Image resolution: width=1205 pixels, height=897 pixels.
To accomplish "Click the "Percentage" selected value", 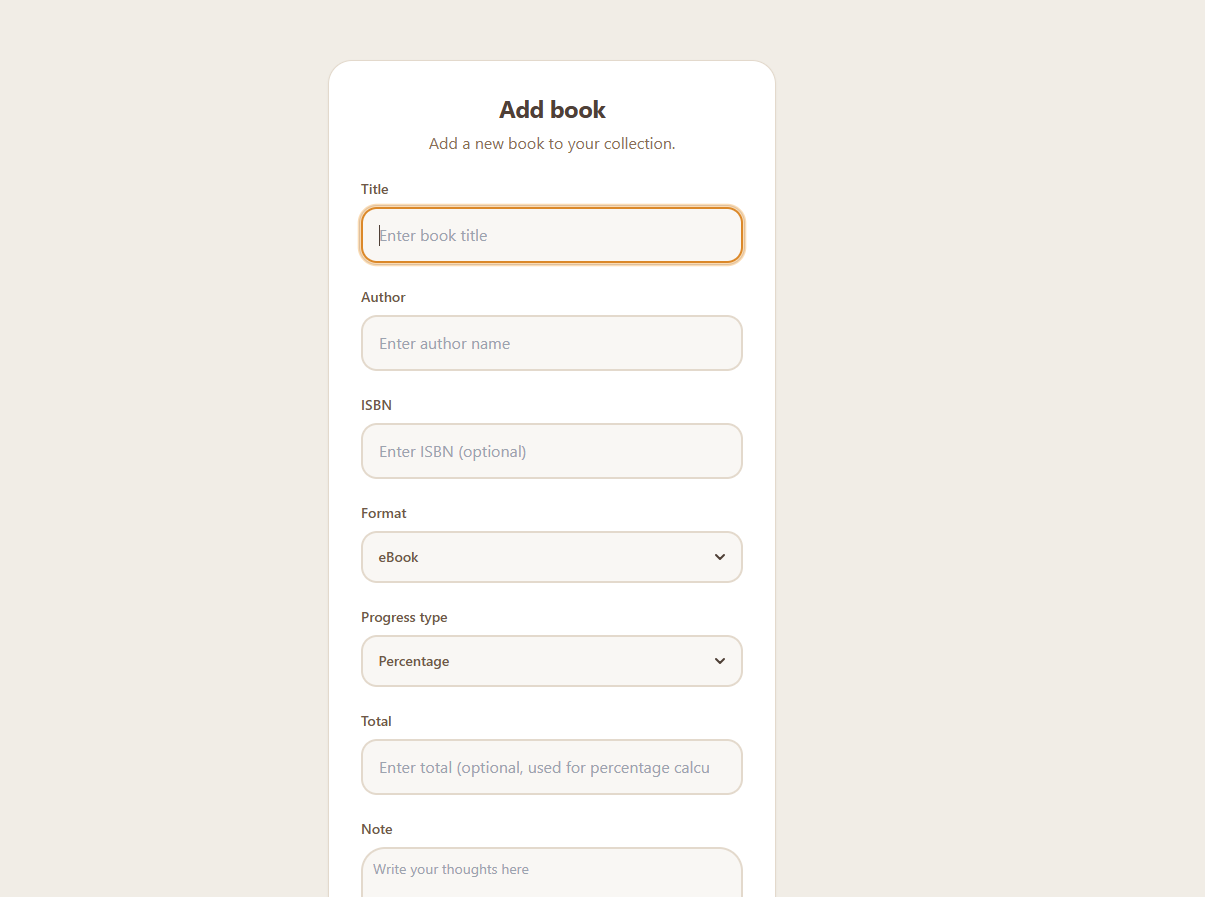I will 414,661.
